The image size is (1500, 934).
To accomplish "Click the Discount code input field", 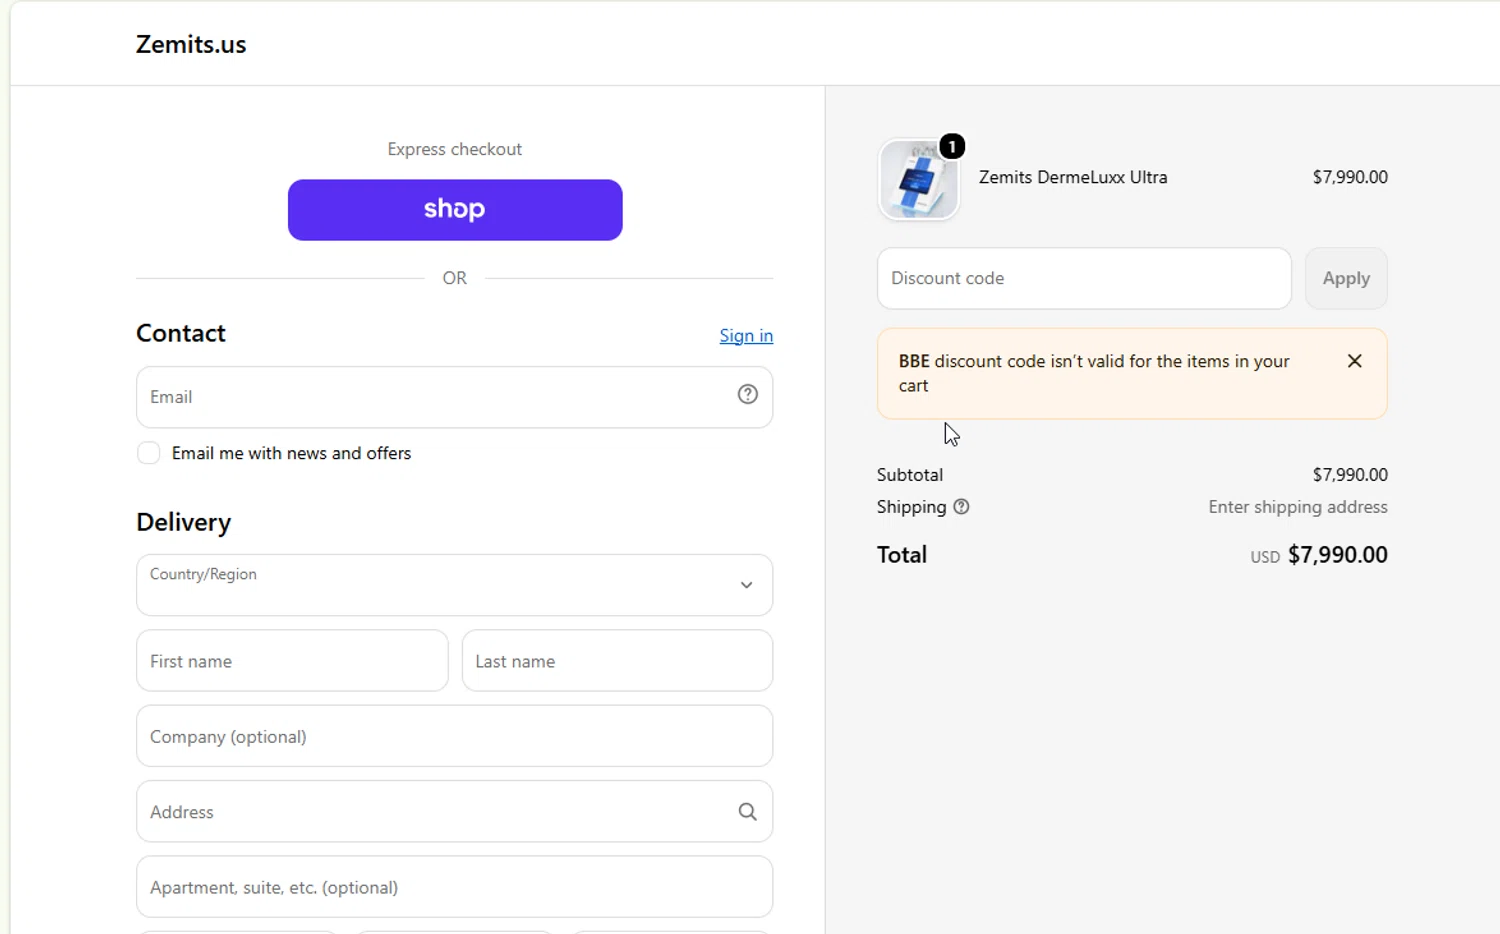I will (1084, 278).
